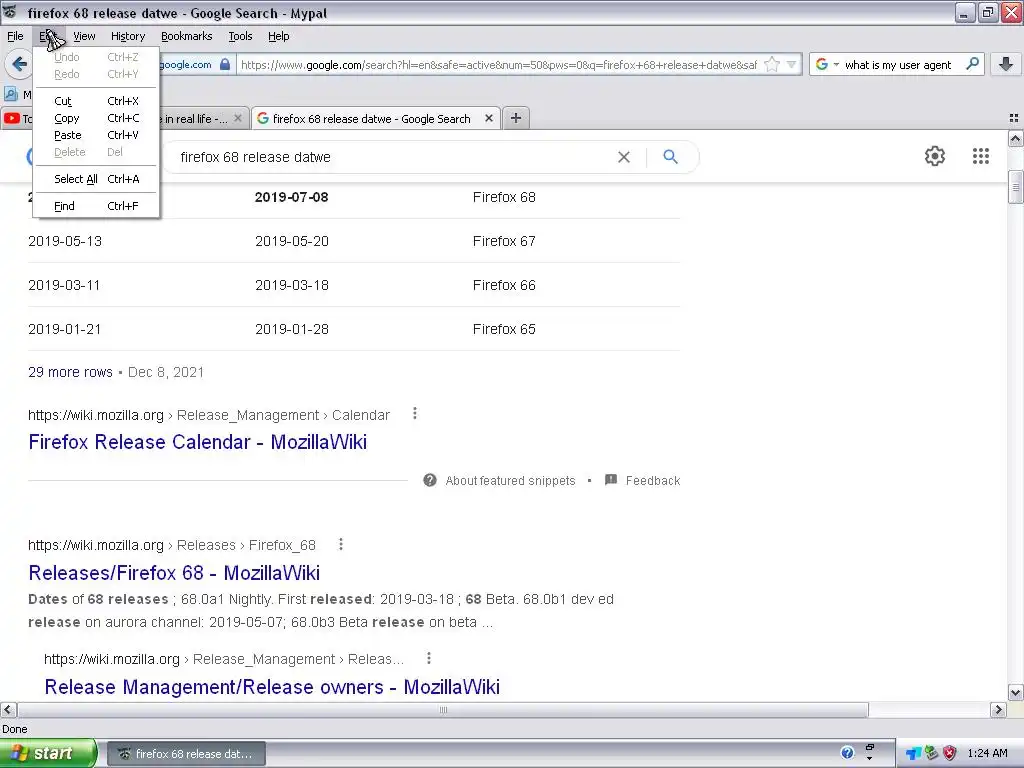Open the Tools menu

pos(240,36)
